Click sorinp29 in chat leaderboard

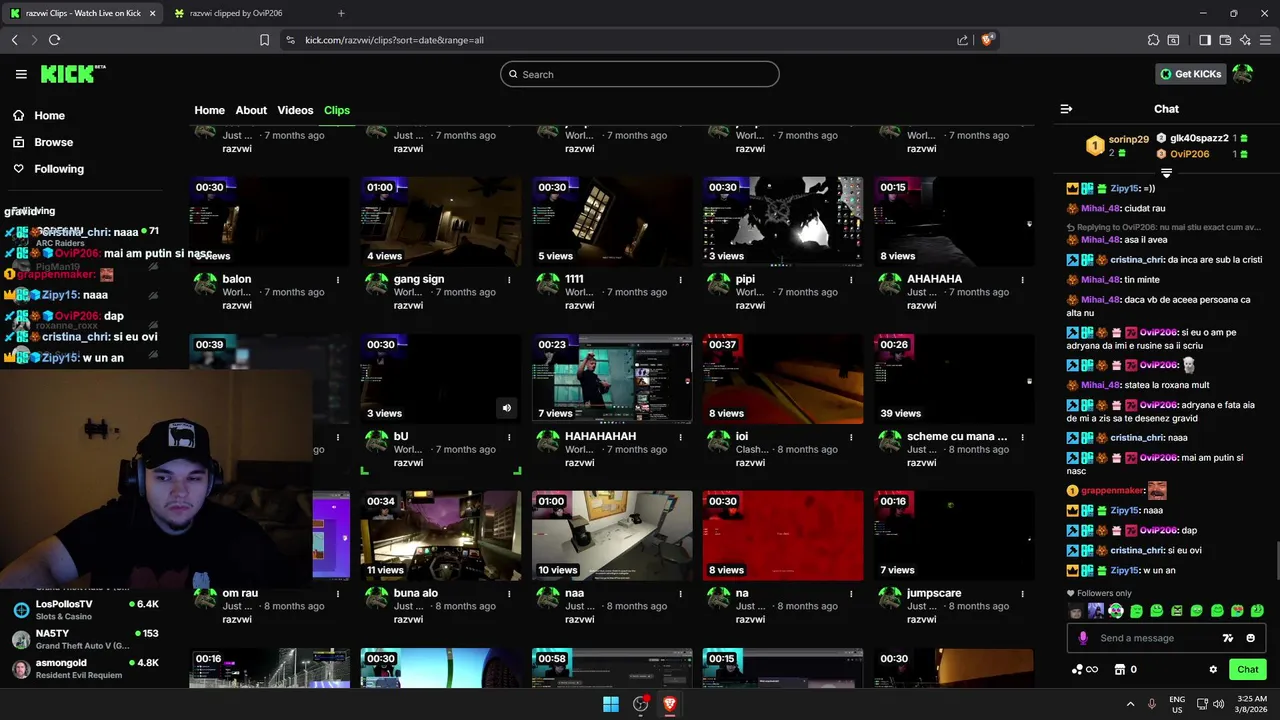(1129, 140)
